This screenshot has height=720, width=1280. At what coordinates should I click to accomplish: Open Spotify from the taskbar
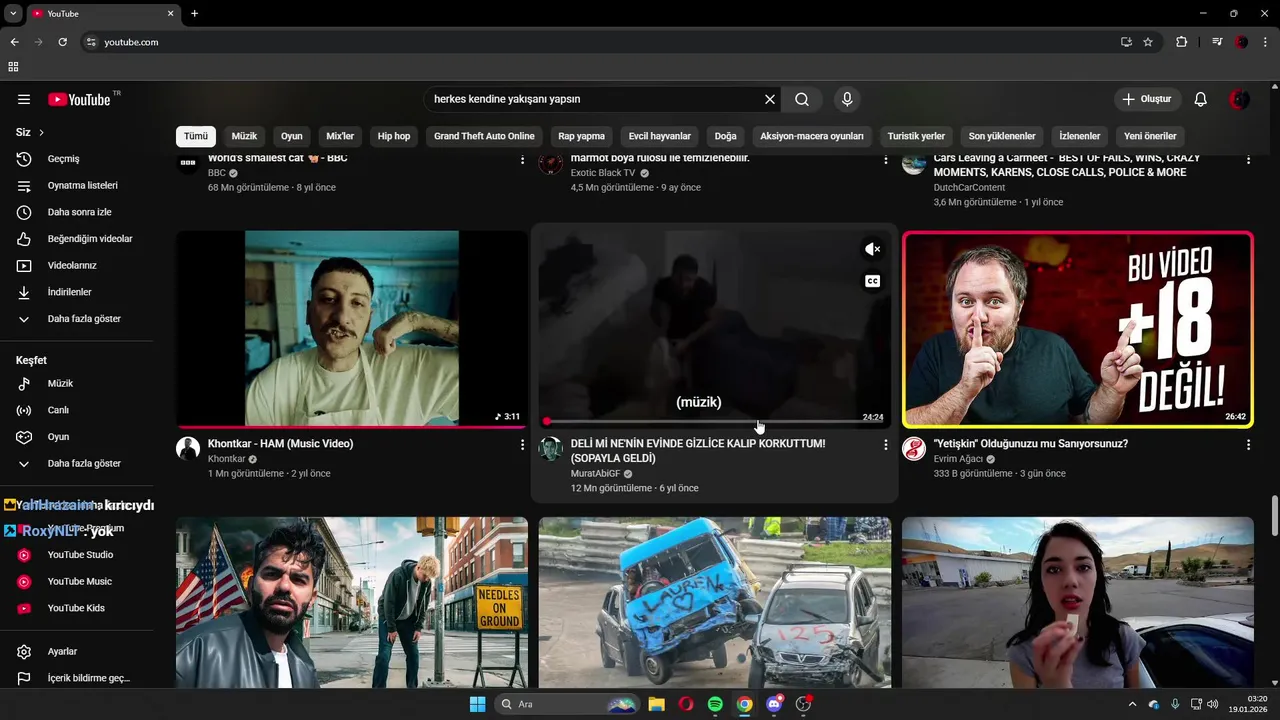pos(715,704)
